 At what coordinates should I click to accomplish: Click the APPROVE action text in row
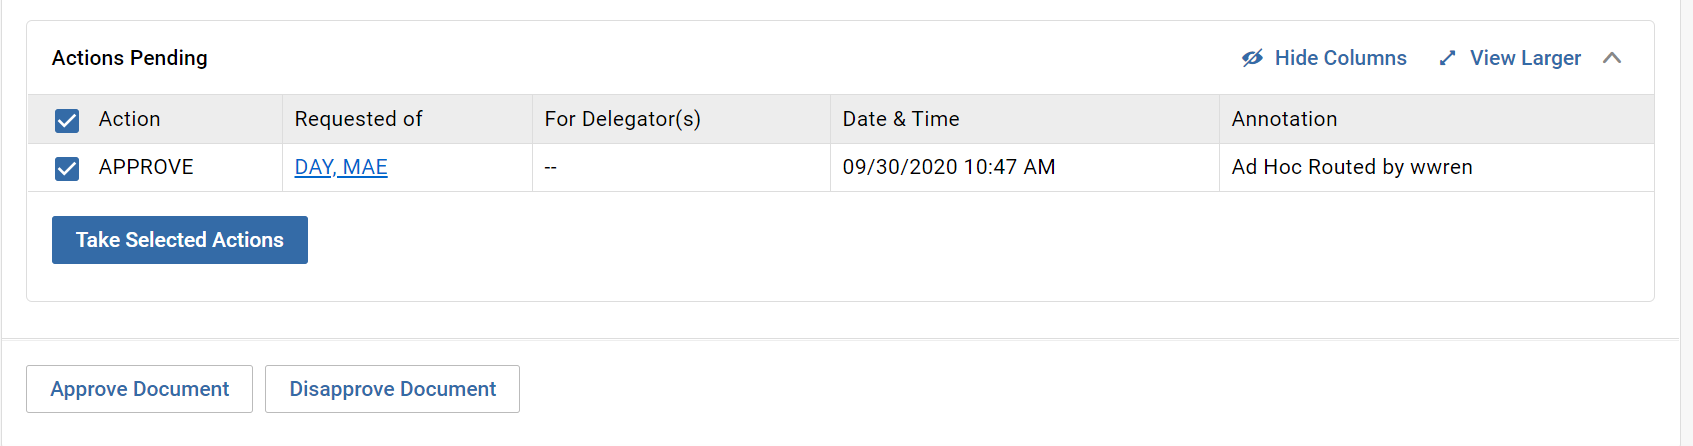(x=146, y=167)
